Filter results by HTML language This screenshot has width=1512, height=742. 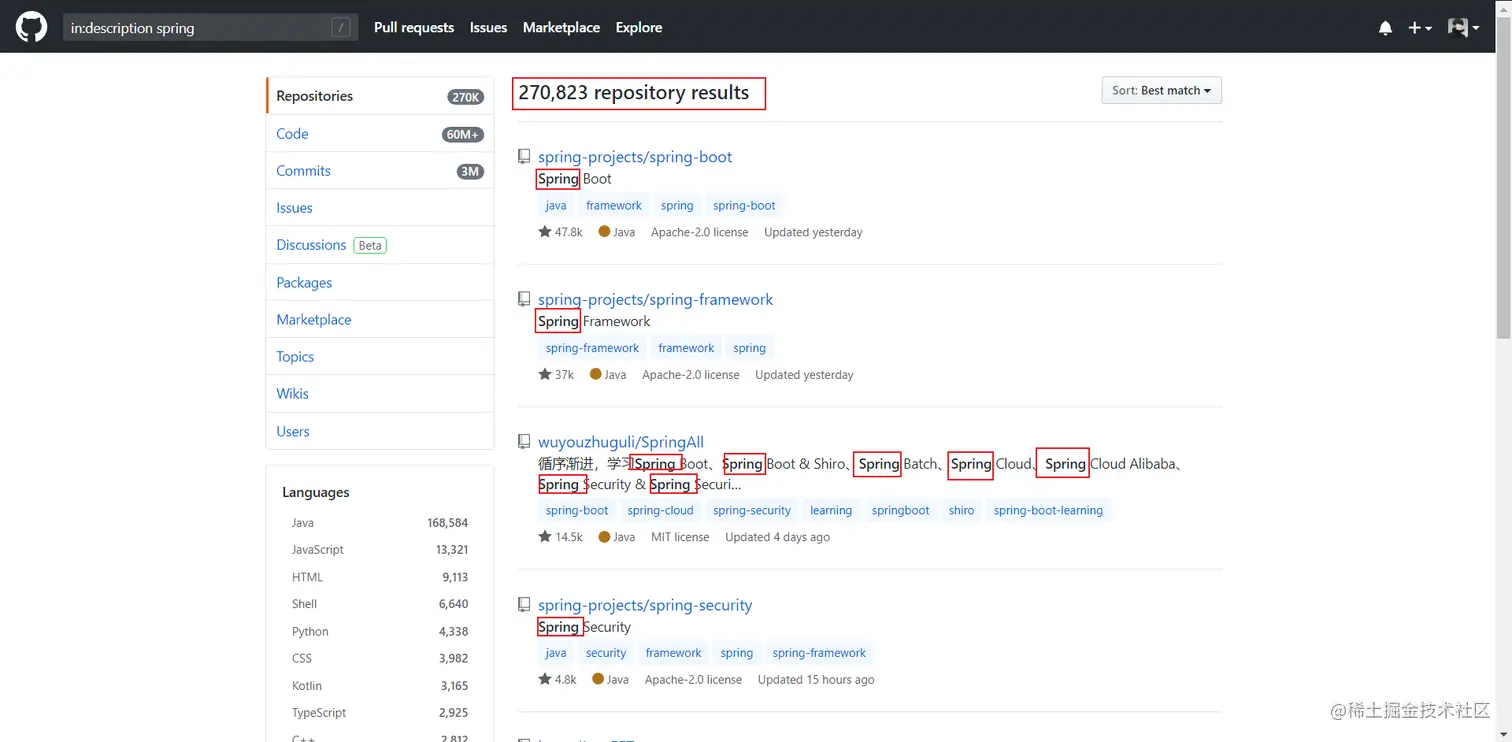(x=380, y=577)
